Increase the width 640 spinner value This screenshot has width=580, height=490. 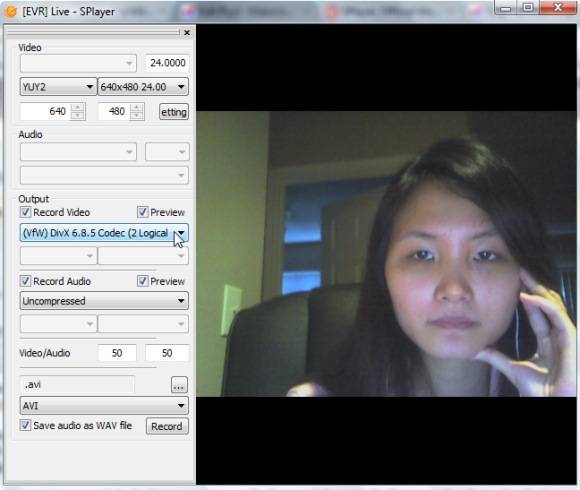click(77, 108)
